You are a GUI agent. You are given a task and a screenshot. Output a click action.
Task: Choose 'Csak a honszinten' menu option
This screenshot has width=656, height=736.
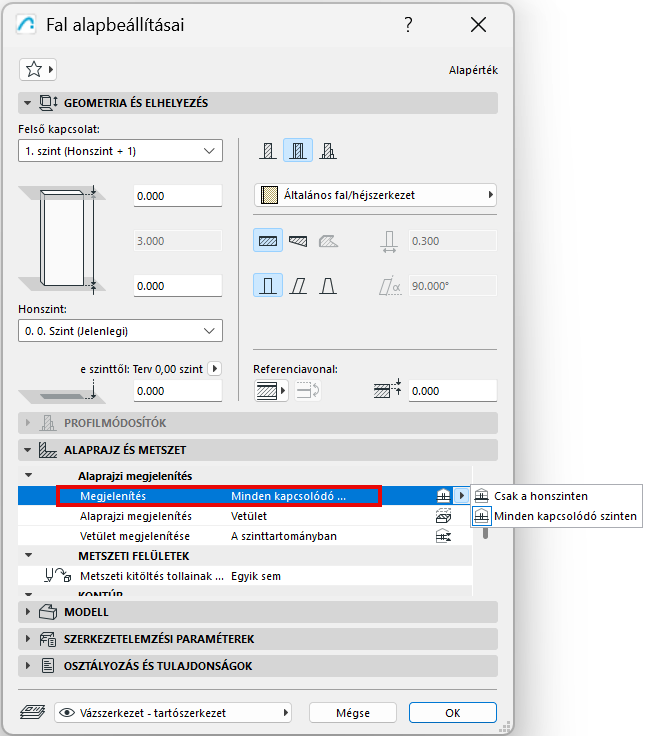click(x=556, y=496)
